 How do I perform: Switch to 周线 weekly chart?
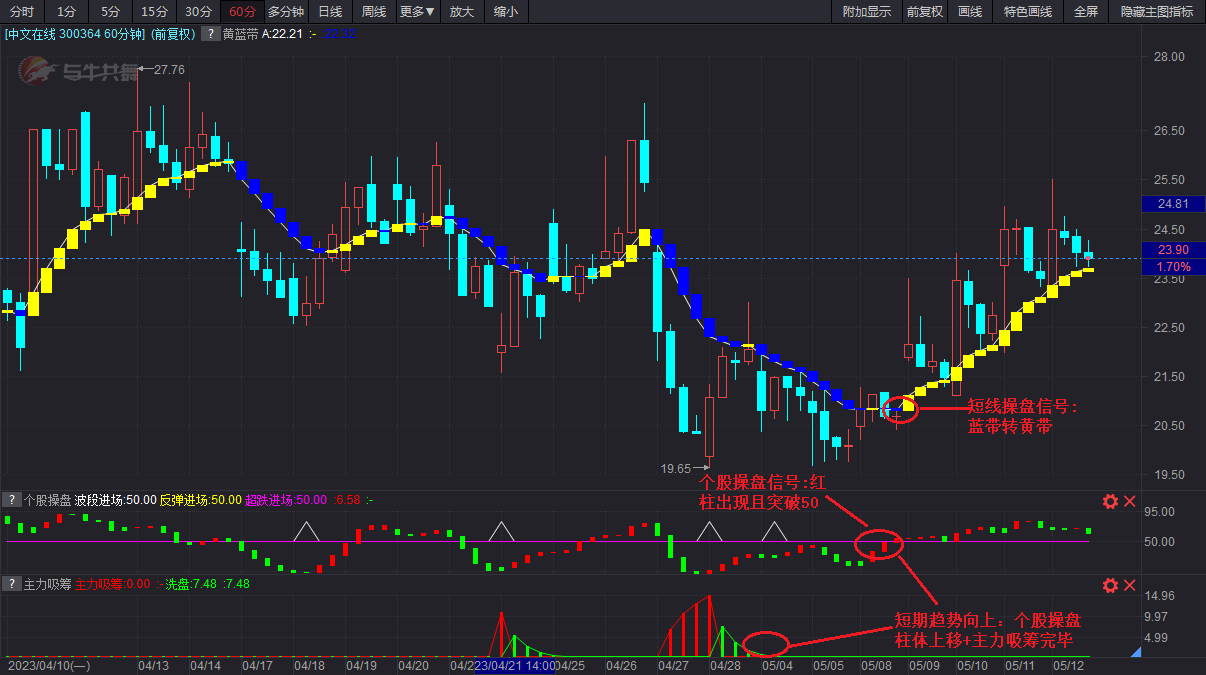tap(374, 12)
